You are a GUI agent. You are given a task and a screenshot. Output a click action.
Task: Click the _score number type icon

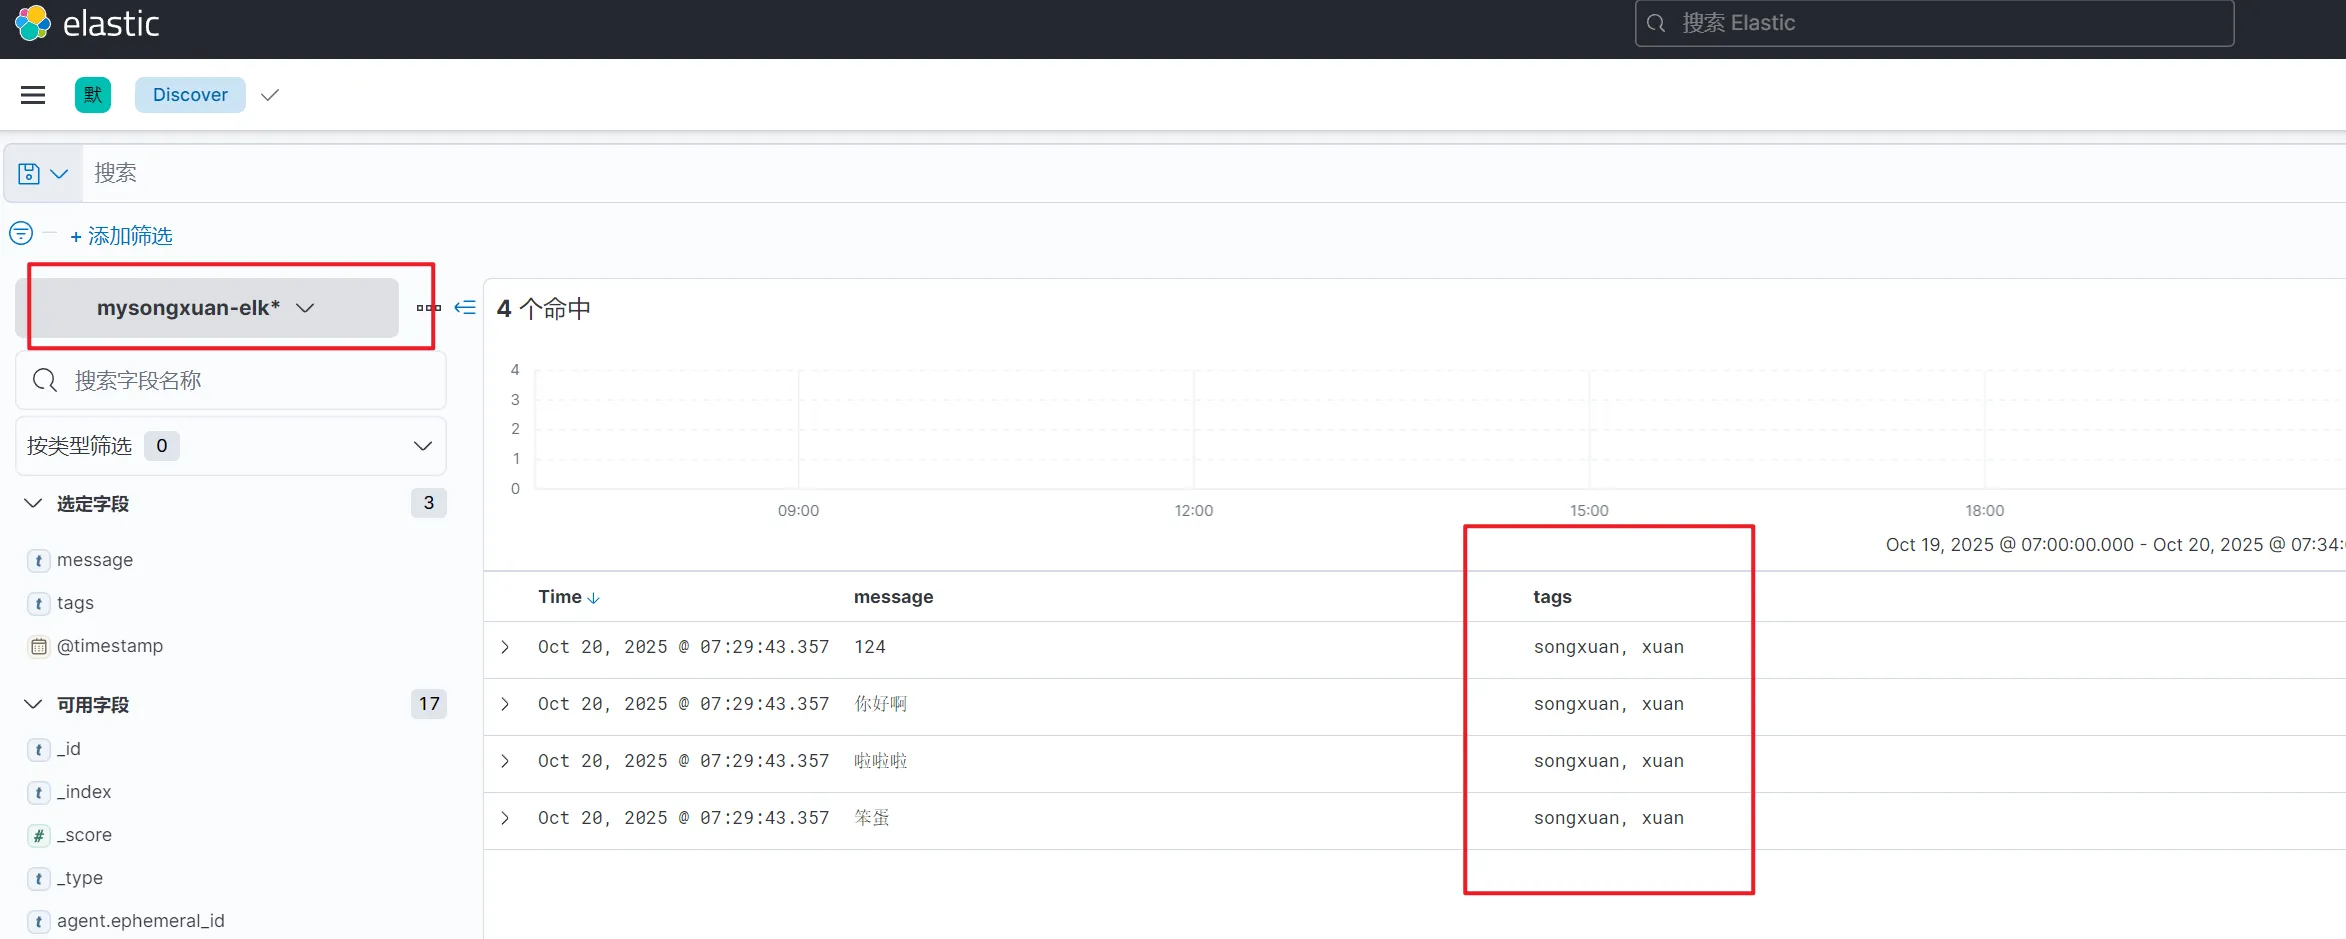pos(38,836)
